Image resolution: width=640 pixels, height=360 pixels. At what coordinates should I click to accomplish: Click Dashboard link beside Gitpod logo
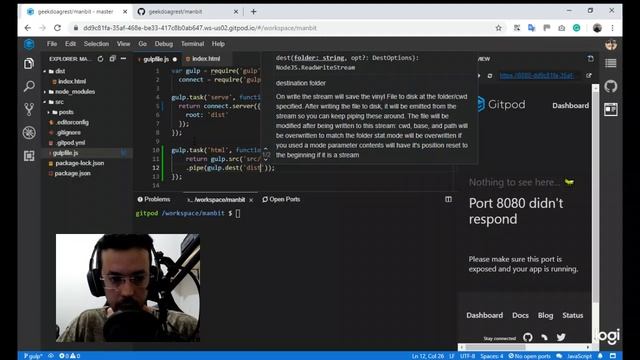pyautogui.click(x=570, y=105)
